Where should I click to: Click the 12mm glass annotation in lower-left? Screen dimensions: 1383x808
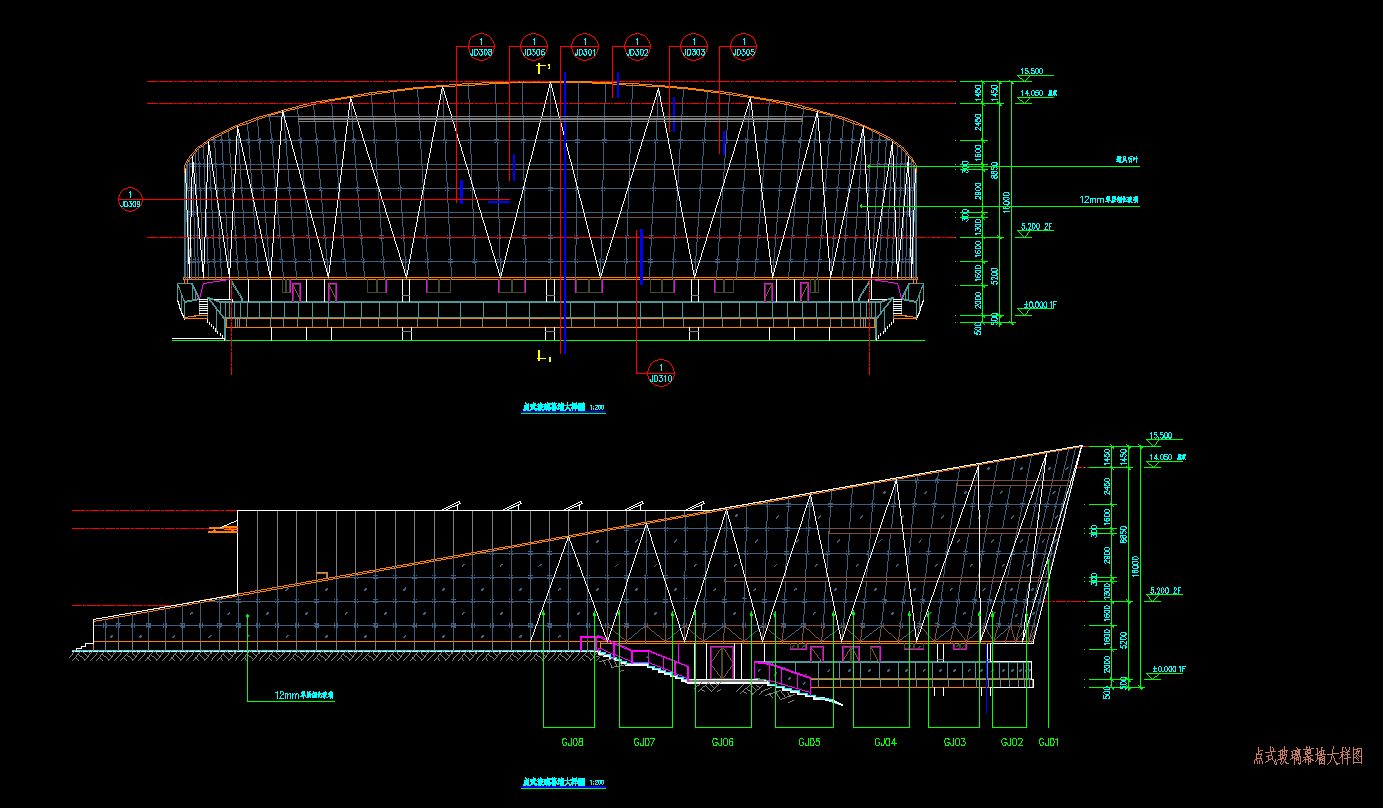click(x=304, y=695)
